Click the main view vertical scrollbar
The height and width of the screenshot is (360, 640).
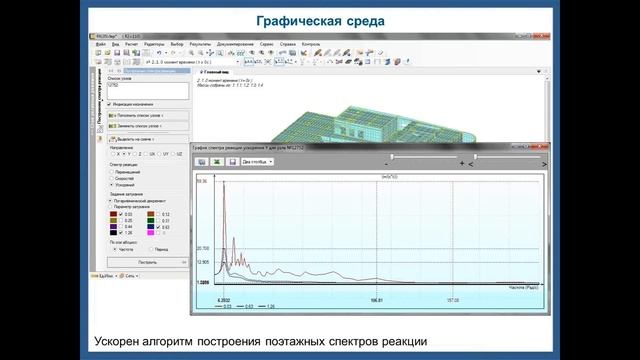[547, 109]
